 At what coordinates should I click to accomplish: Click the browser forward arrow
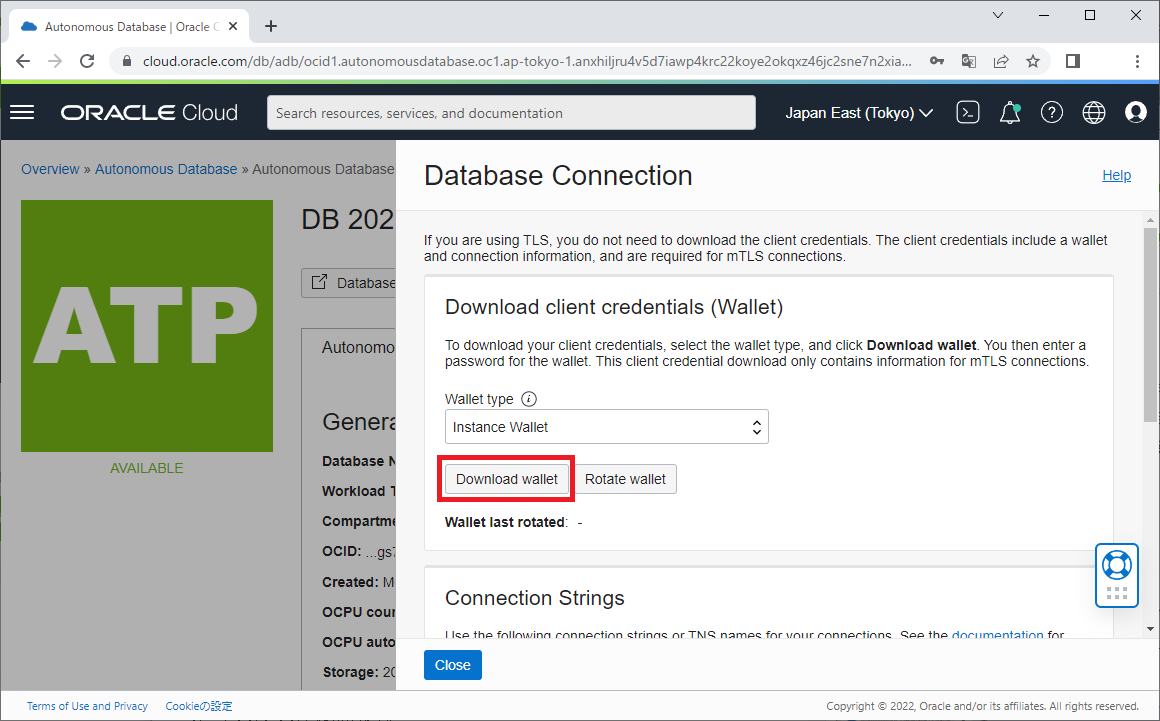pyautogui.click(x=55, y=61)
